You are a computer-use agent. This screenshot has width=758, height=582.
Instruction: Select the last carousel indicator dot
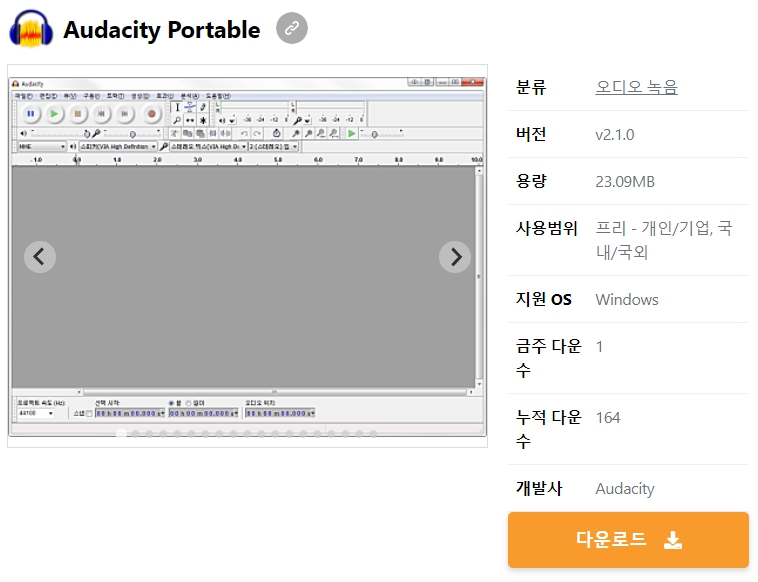click(x=373, y=434)
